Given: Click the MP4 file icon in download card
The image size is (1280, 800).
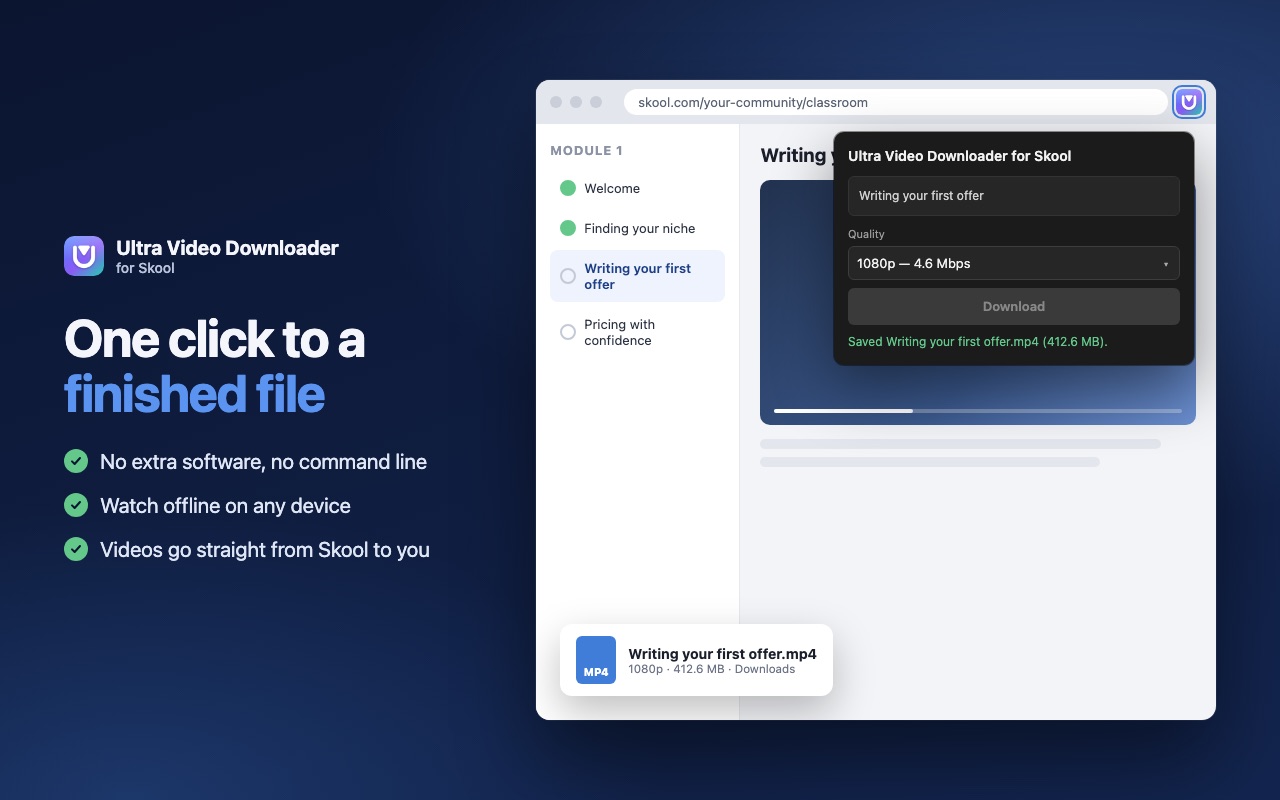Looking at the screenshot, I should point(596,660).
